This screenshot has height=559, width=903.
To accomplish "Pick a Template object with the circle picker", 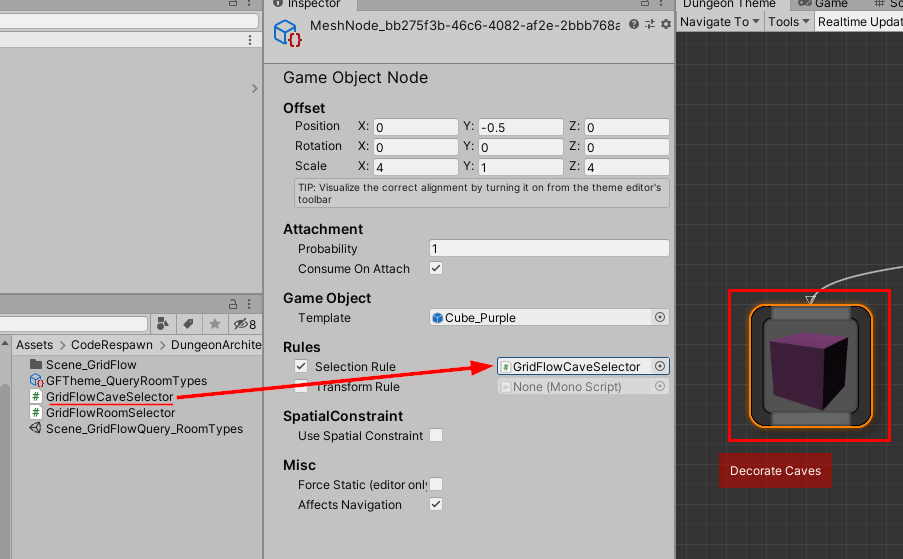I will pos(660,317).
